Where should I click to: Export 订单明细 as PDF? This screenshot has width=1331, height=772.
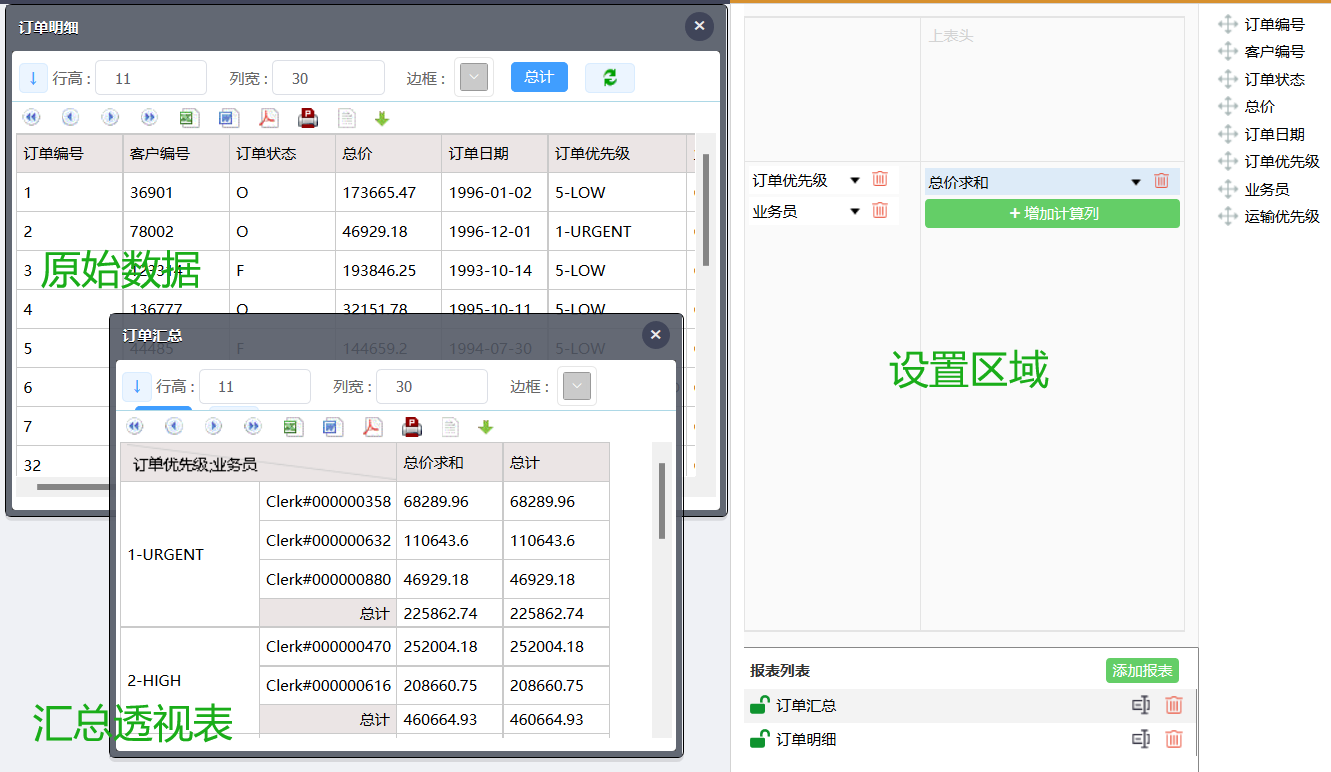point(268,118)
